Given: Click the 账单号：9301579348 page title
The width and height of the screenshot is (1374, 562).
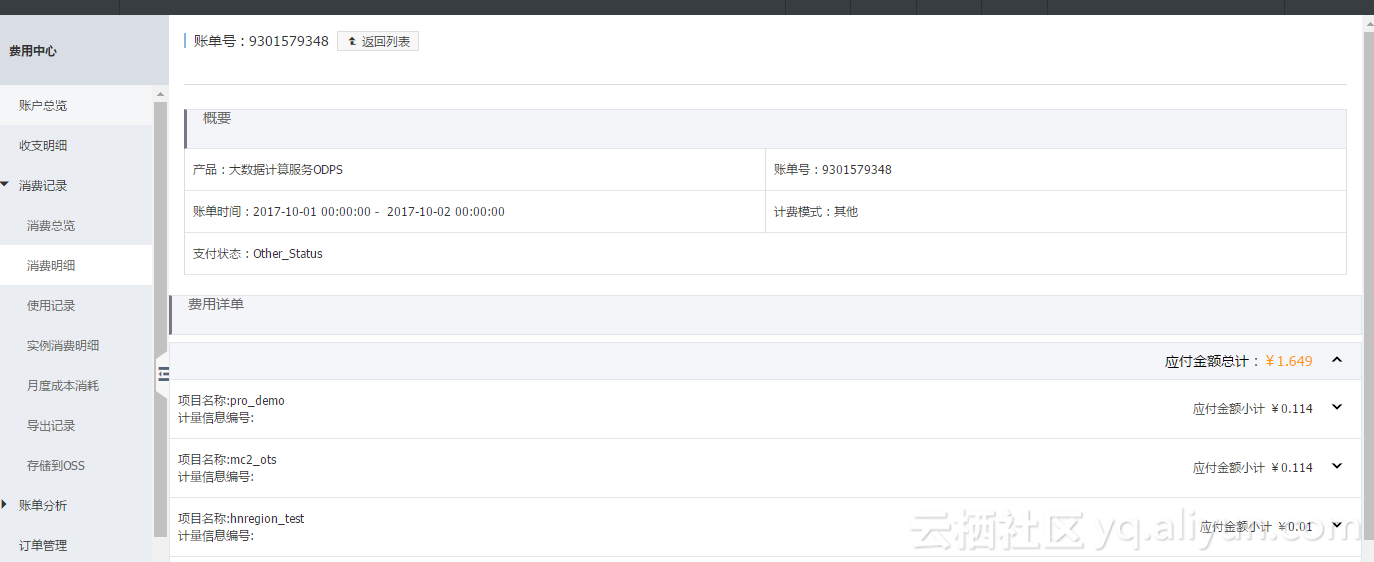Looking at the screenshot, I should [261, 41].
